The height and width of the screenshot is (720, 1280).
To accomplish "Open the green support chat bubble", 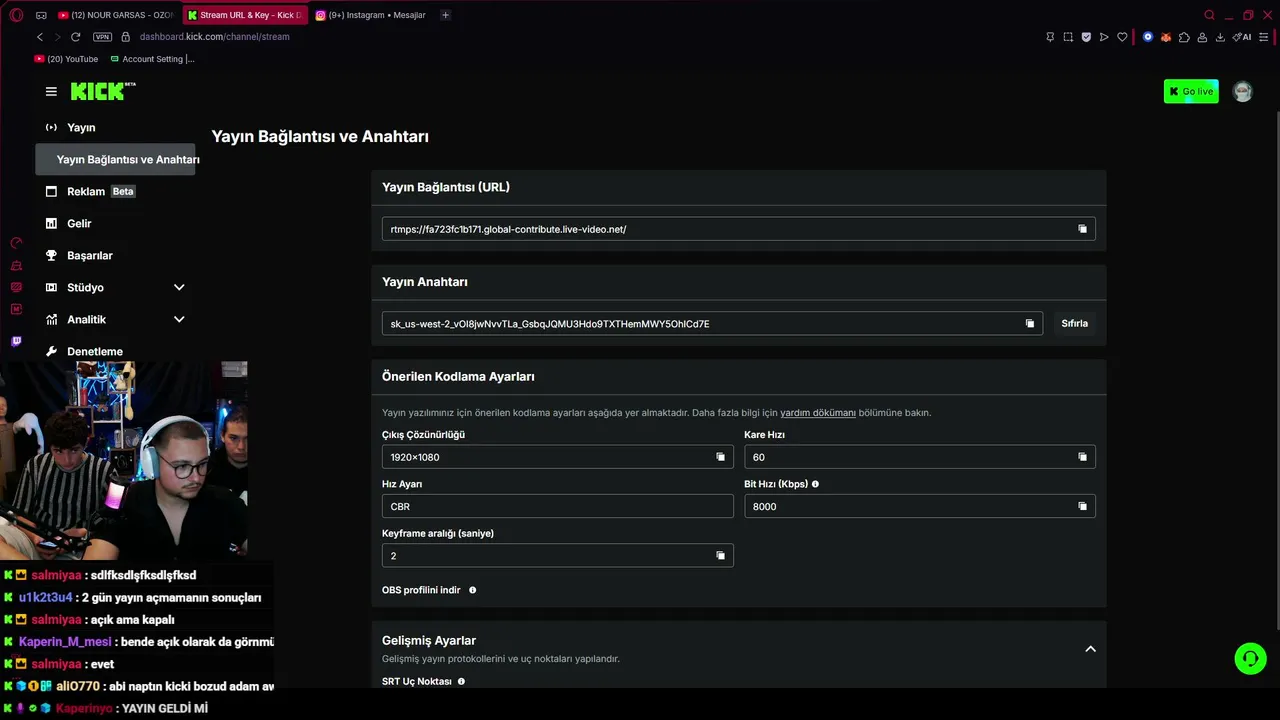I will pyautogui.click(x=1250, y=658).
